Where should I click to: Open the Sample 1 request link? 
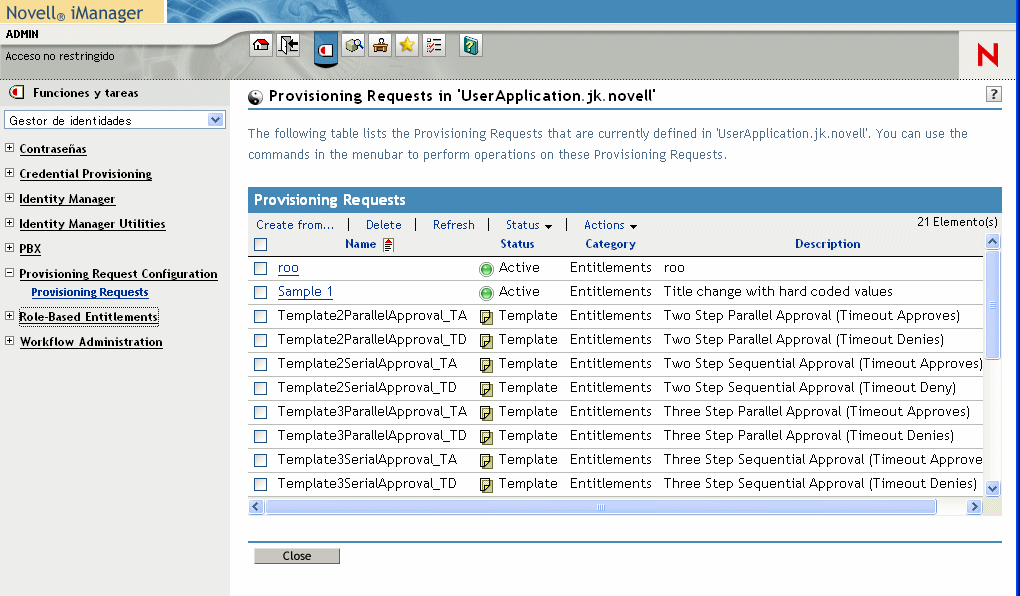(305, 291)
